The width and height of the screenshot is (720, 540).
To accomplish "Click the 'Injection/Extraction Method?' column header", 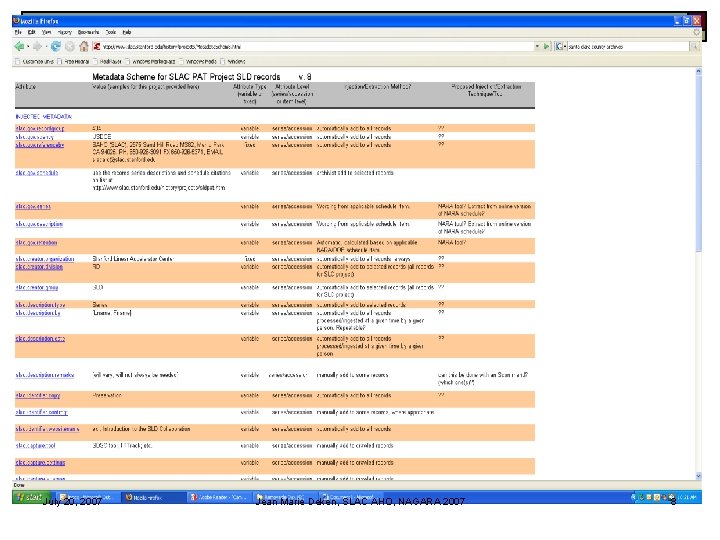I will coord(377,86).
